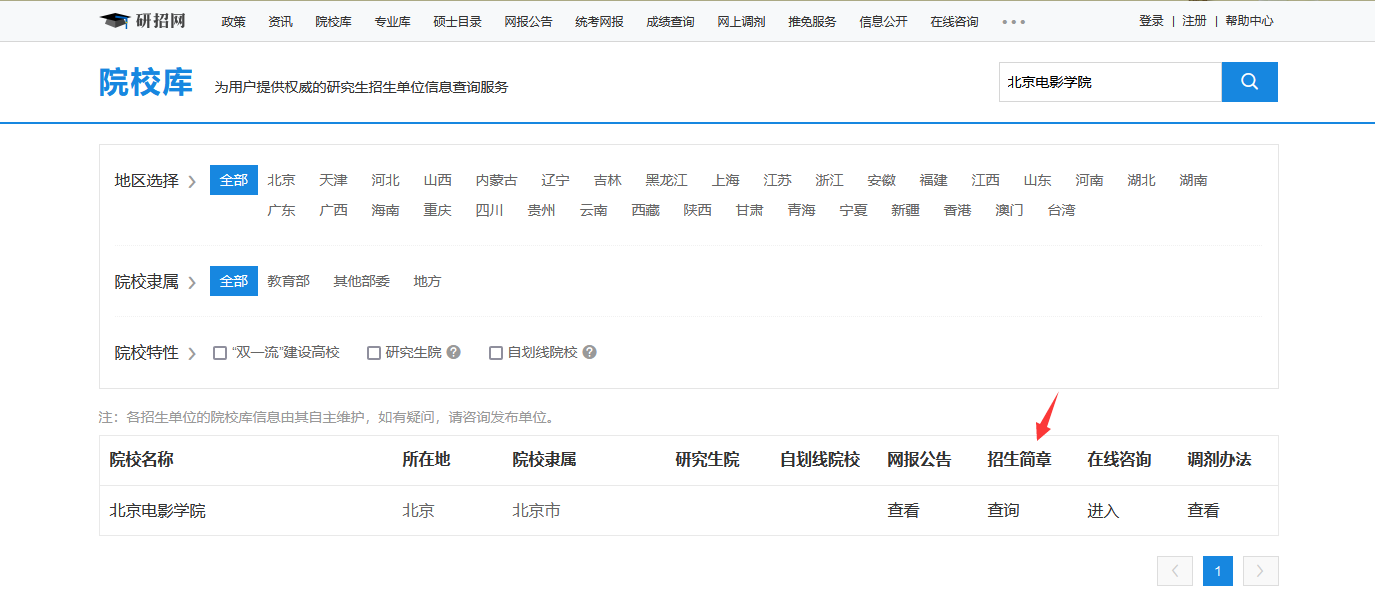Tick the 研究生院 checkbox
Image resolution: width=1375 pixels, height=598 pixels.
click(x=374, y=353)
